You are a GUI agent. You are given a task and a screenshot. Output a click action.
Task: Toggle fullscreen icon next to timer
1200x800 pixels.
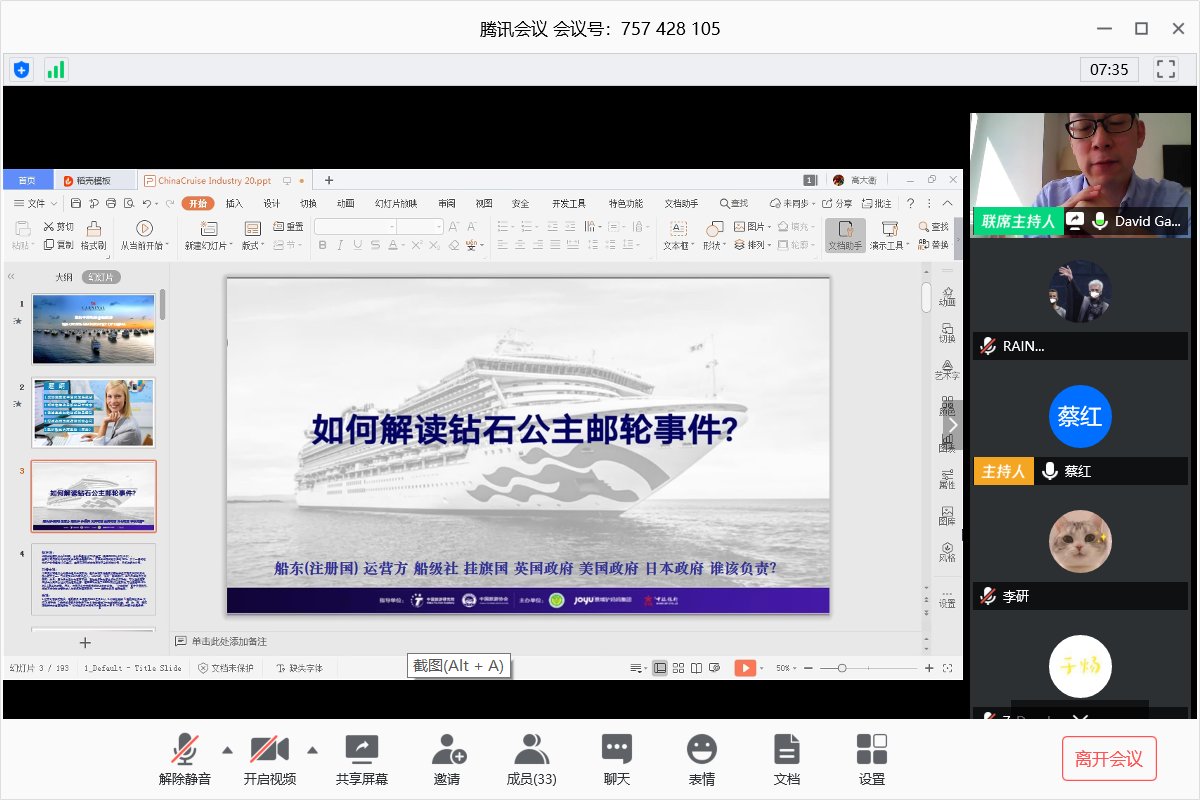point(1165,69)
